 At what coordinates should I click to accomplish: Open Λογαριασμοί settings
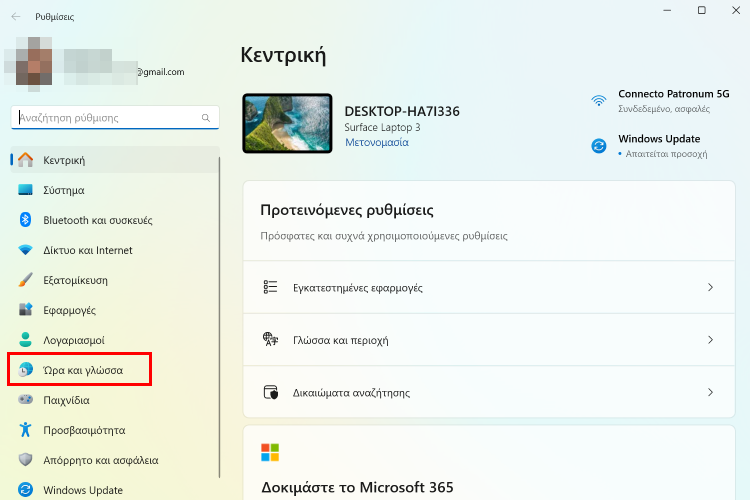coord(115,340)
